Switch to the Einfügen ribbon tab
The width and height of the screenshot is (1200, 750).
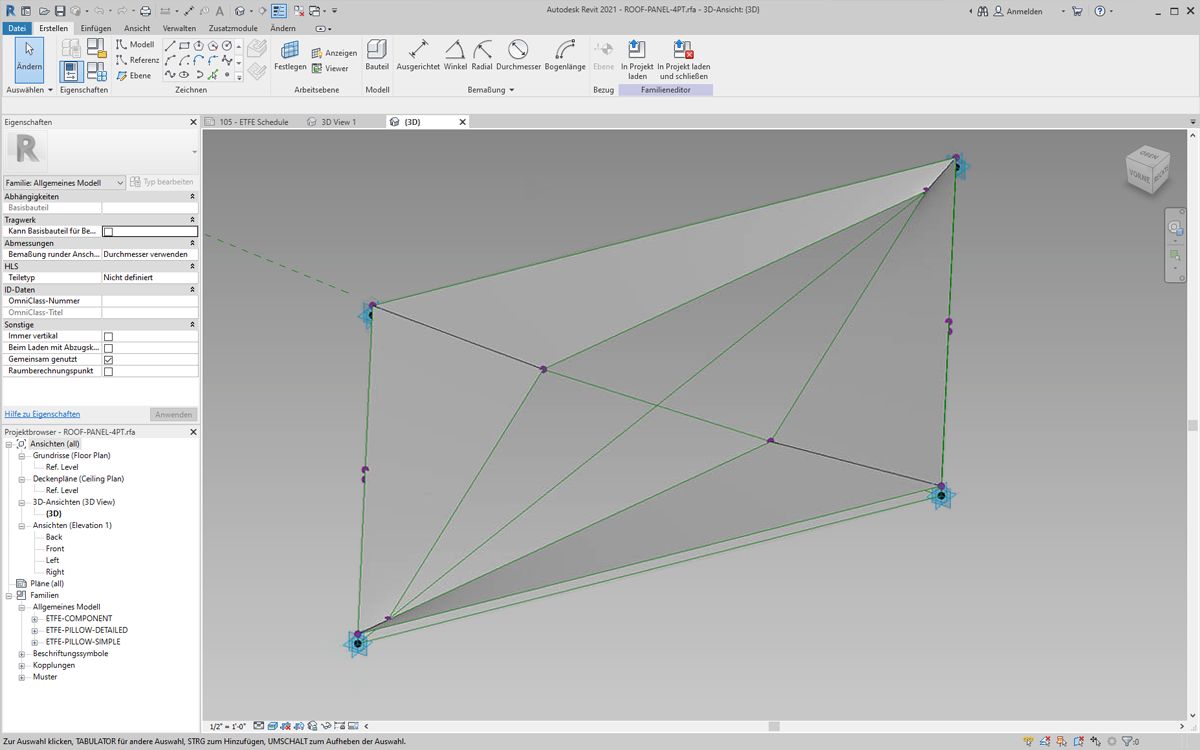pos(96,28)
